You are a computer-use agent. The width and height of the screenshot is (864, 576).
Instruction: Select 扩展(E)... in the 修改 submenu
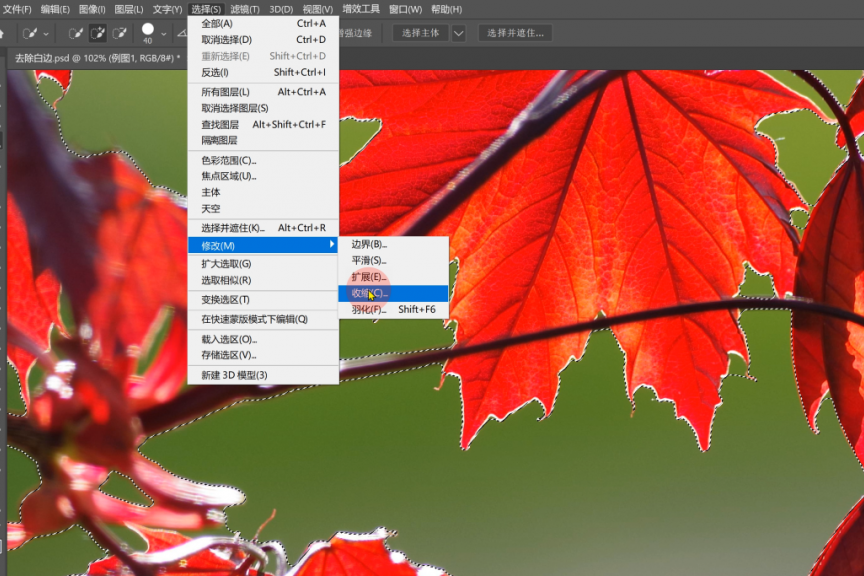(369, 276)
